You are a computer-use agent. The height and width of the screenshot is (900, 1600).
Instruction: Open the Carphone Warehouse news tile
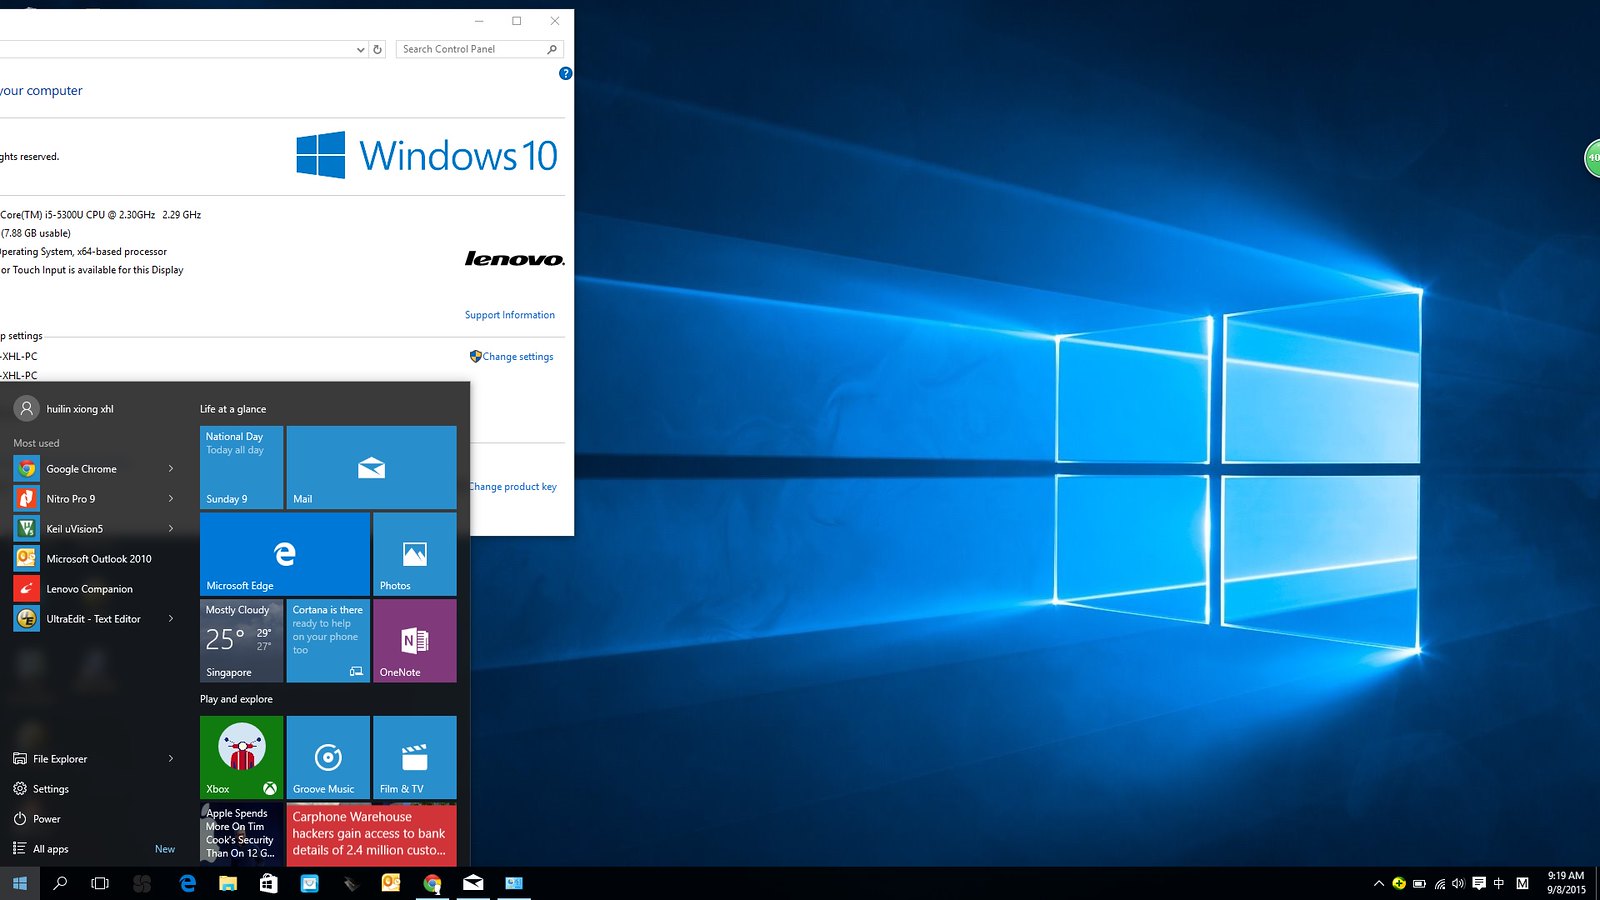(371, 834)
